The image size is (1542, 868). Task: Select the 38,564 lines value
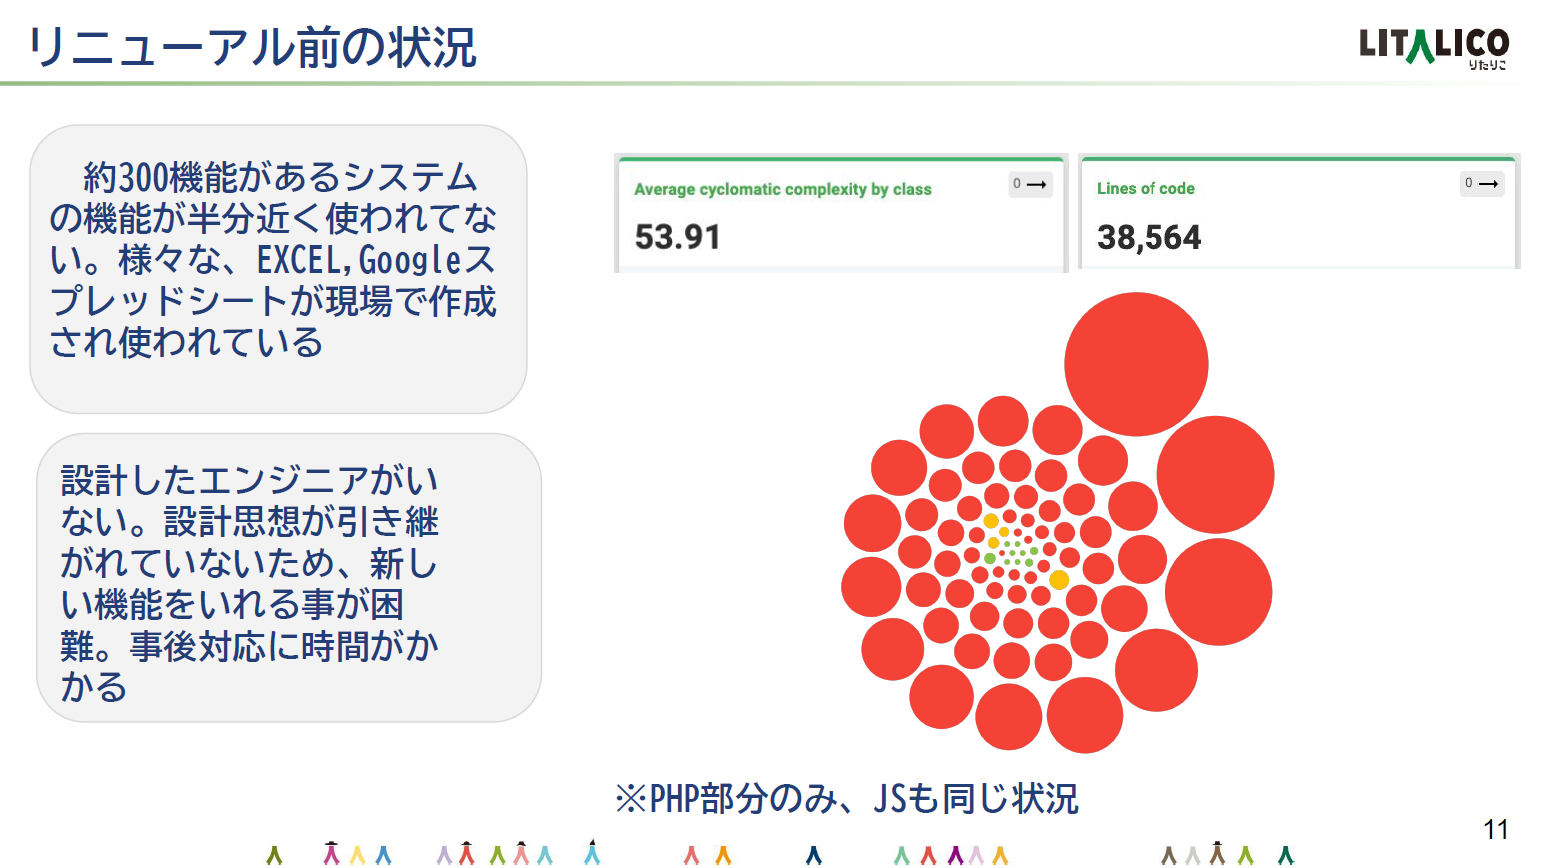[x=1149, y=237]
